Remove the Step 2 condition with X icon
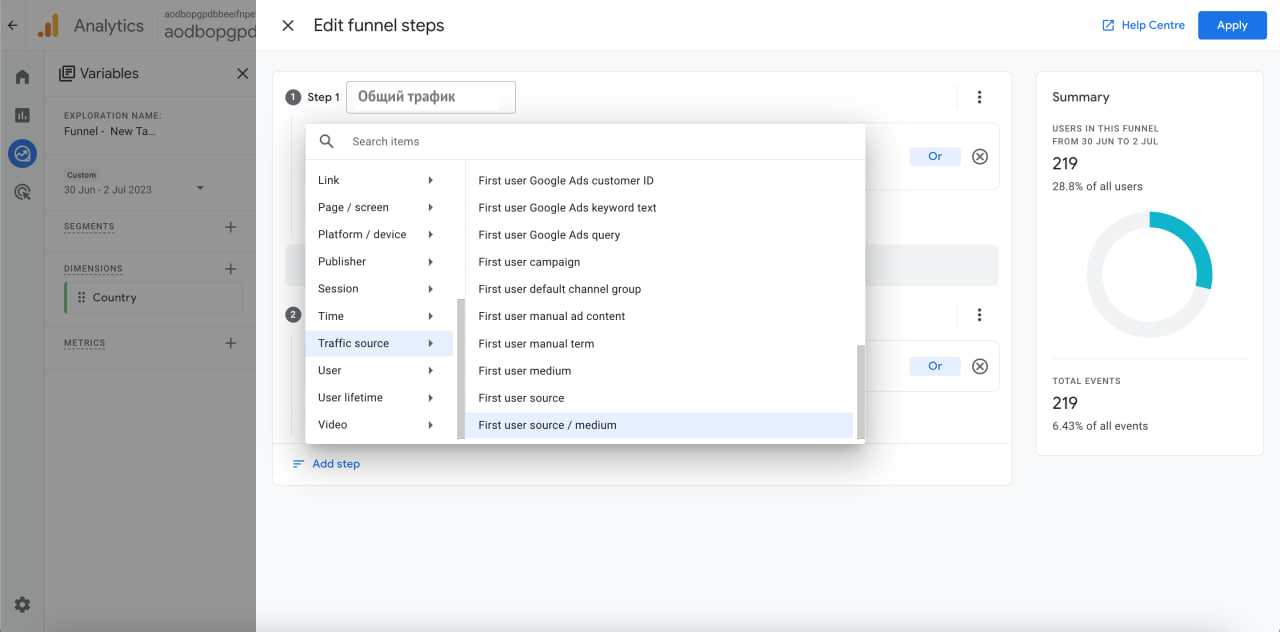Image resolution: width=1280 pixels, height=632 pixels. 980,366
